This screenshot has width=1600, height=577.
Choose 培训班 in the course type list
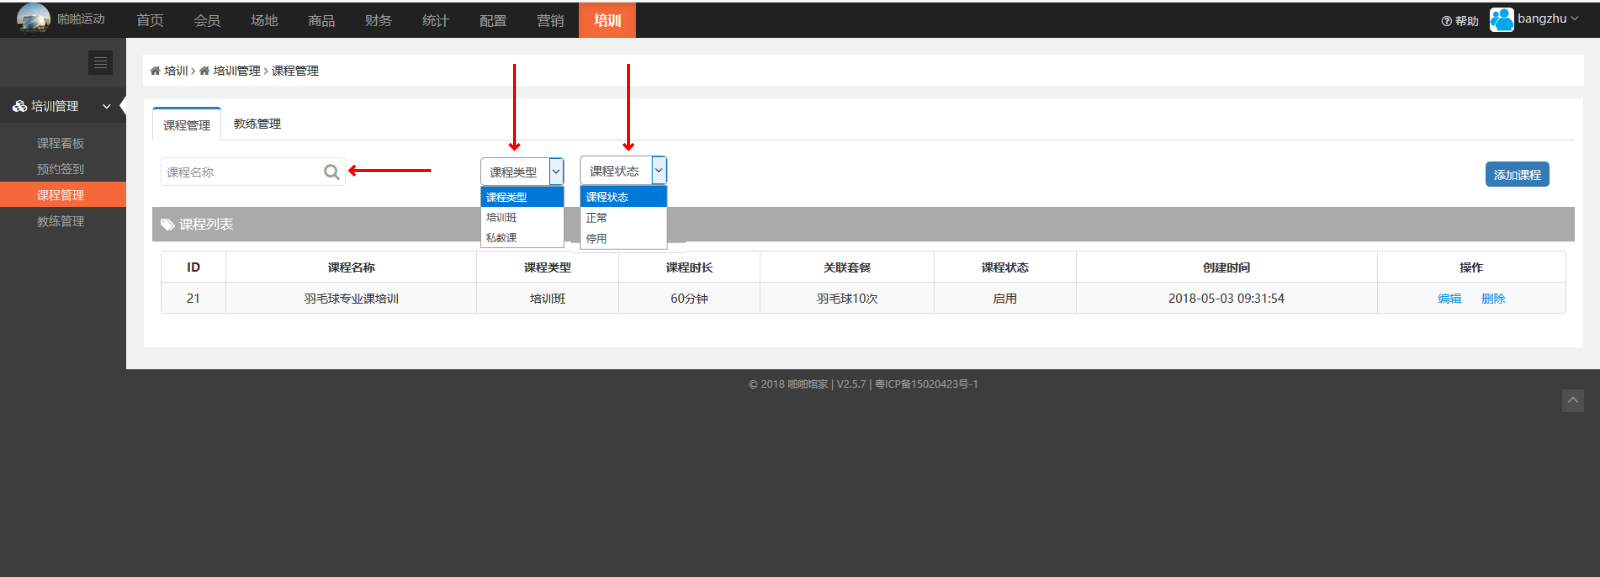[x=522, y=218]
